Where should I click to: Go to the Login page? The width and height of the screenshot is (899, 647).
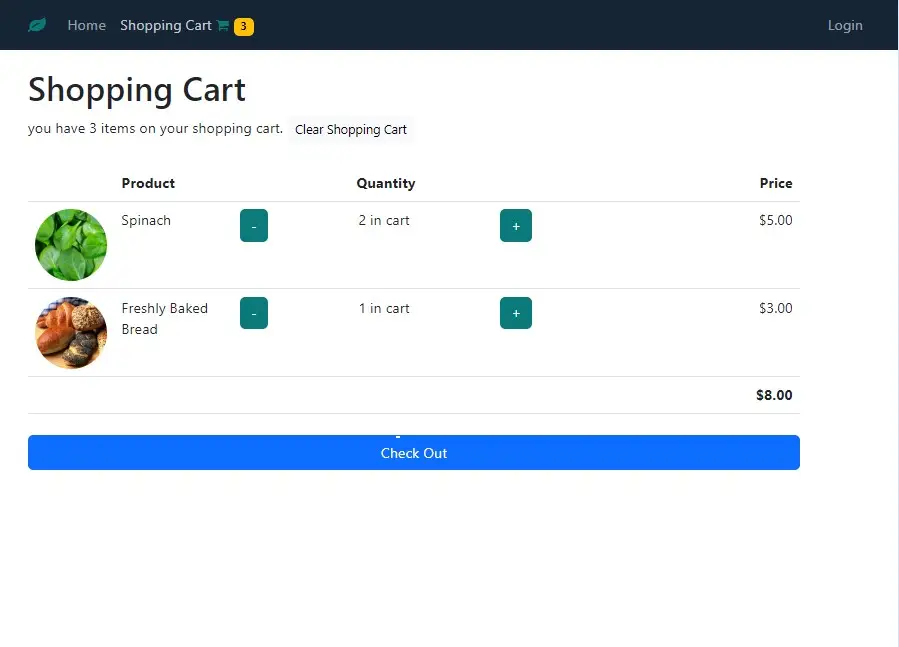845,25
